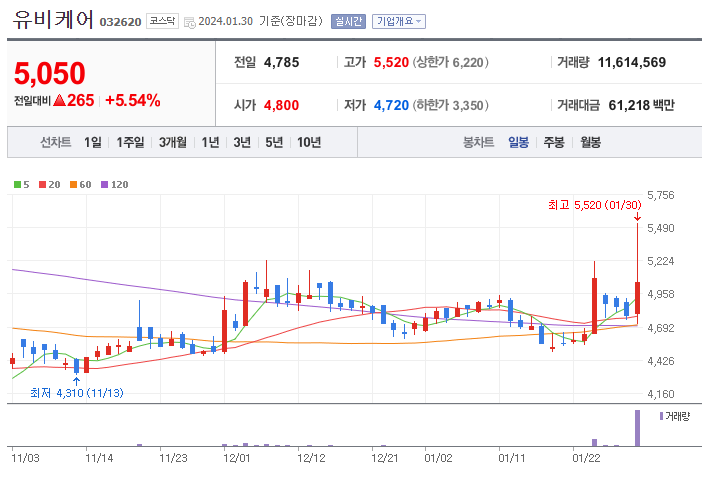Switch to the 주봉 weekly candle chart
702x477 pixels.
[x=554, y=142]
